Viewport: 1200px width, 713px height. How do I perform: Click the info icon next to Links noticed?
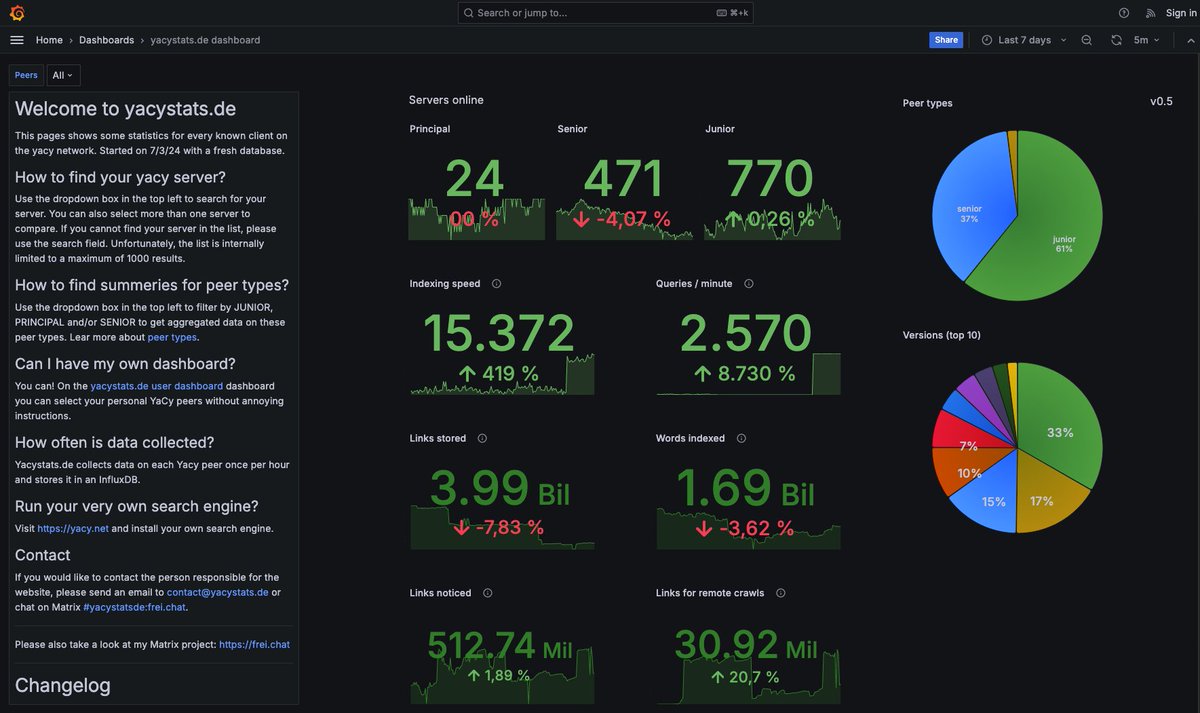(487, 592)
